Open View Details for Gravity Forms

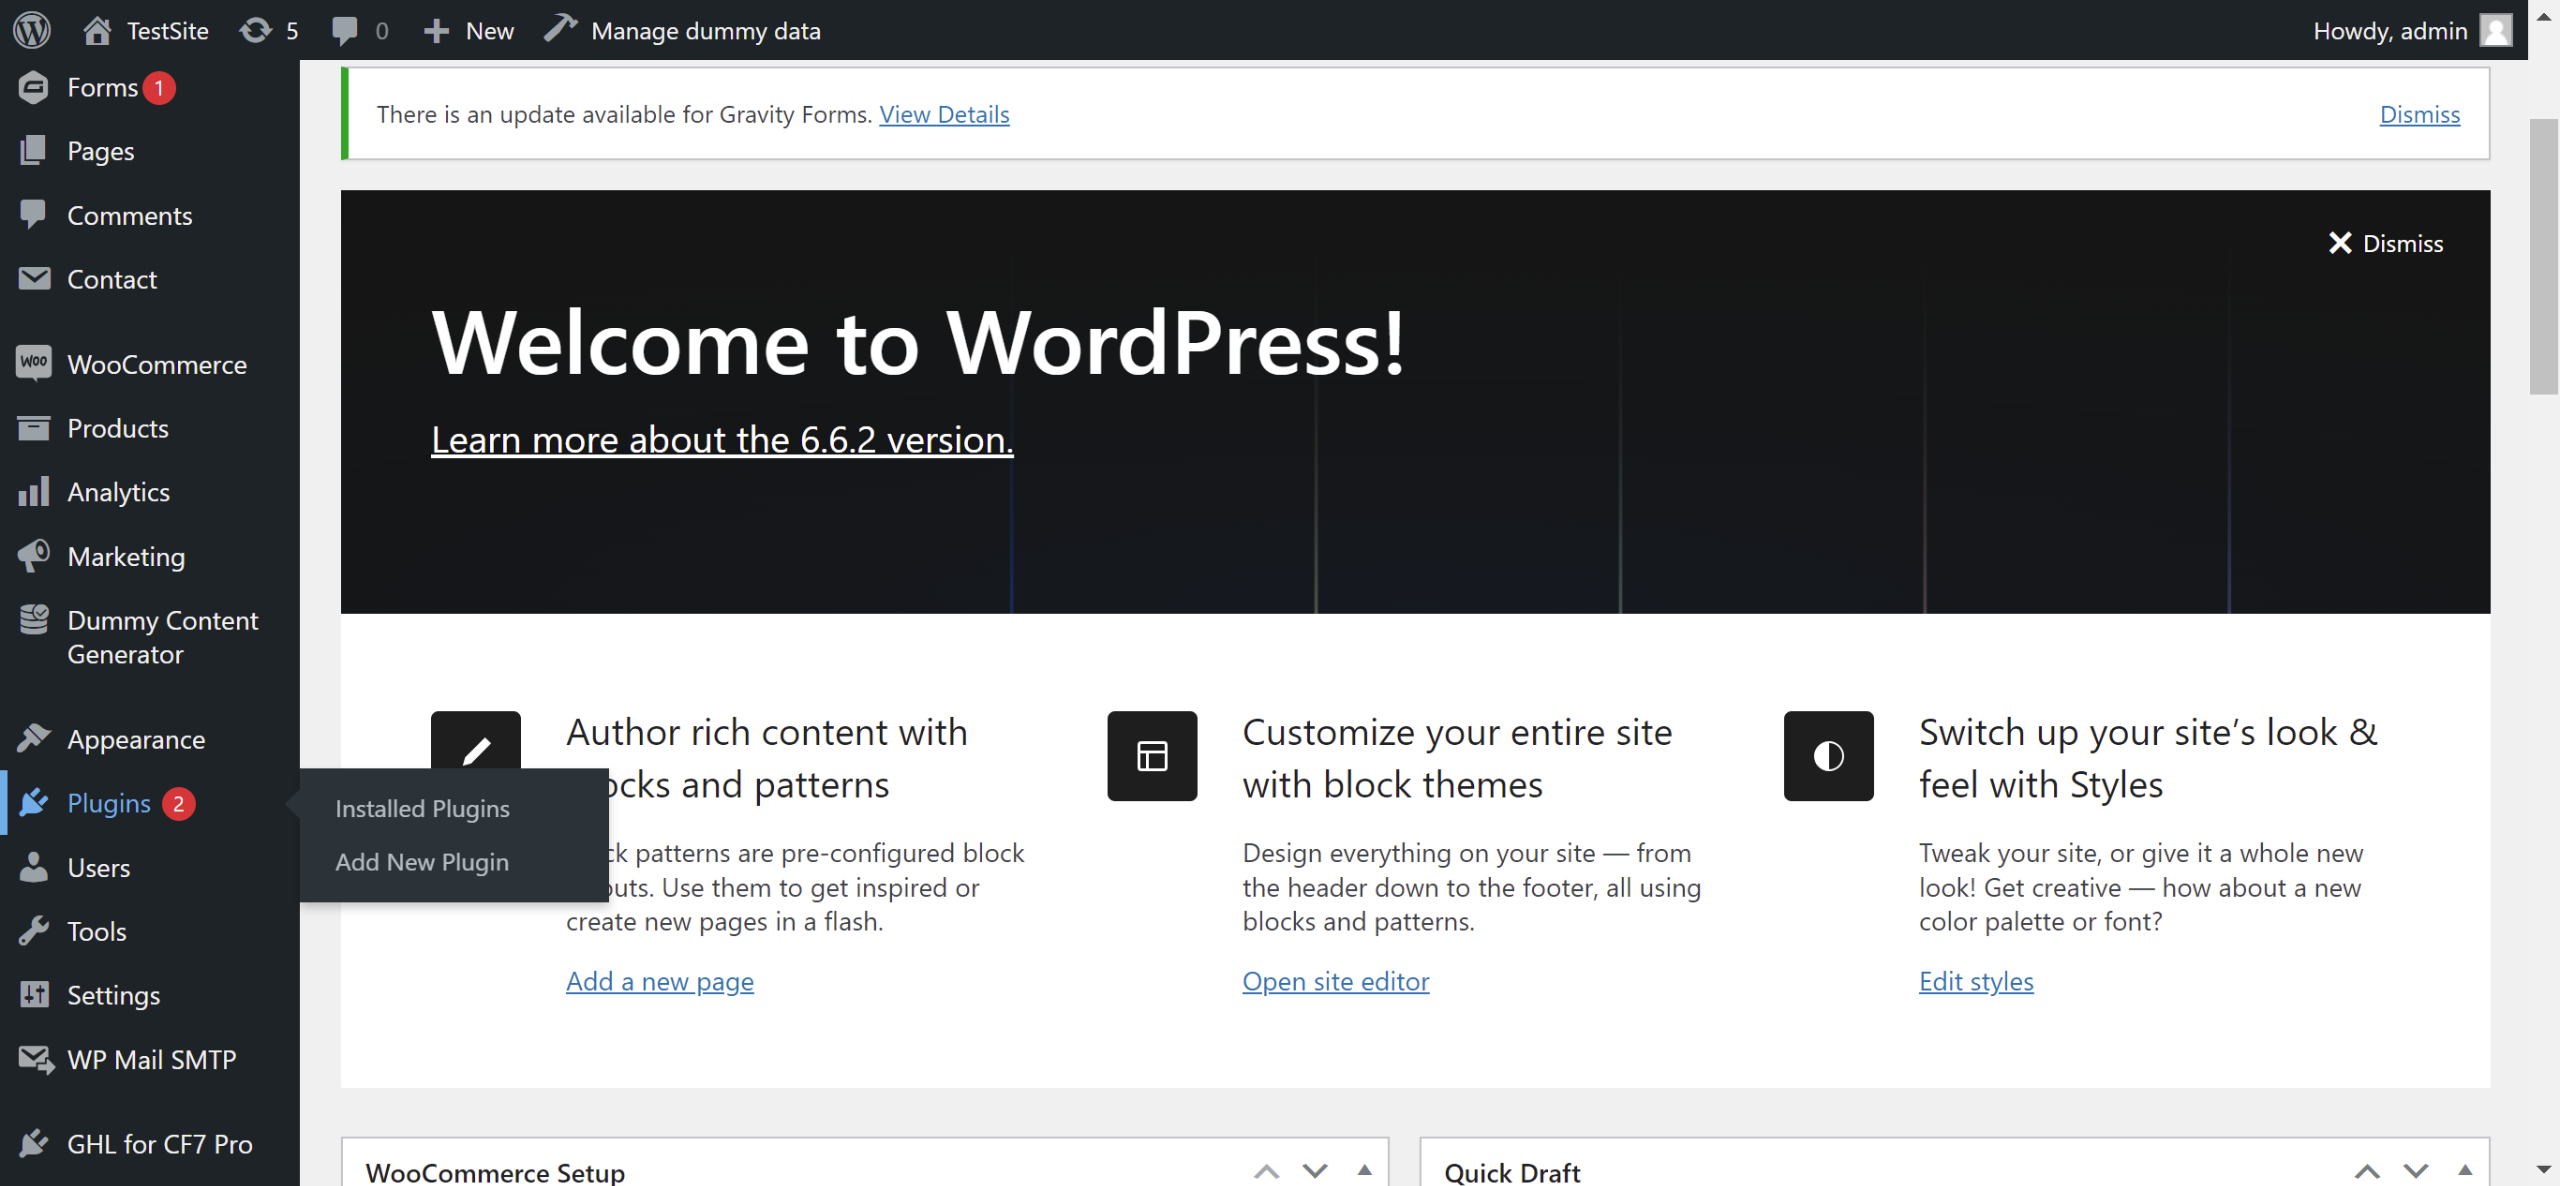944,114
